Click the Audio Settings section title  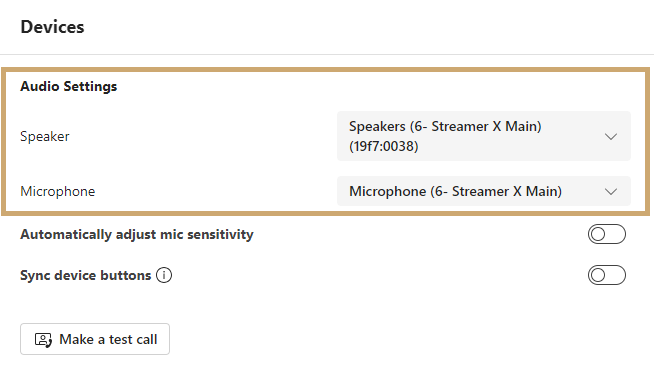click(69, 86)
